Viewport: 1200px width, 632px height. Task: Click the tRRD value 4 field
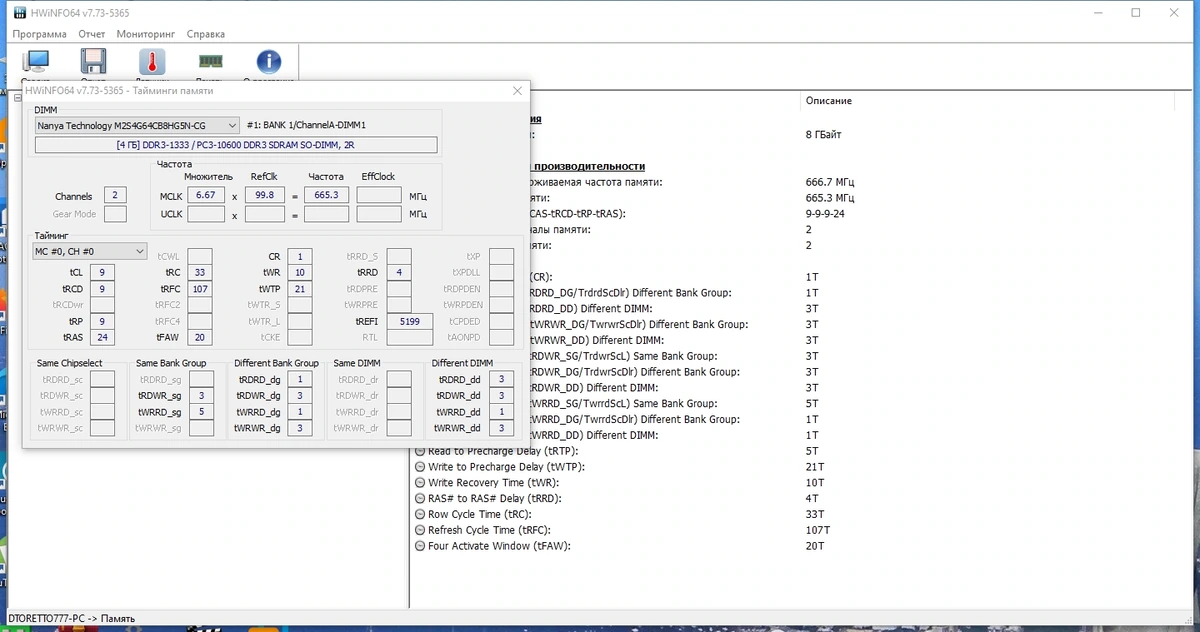pyautogui.click(x=399, y=272)
